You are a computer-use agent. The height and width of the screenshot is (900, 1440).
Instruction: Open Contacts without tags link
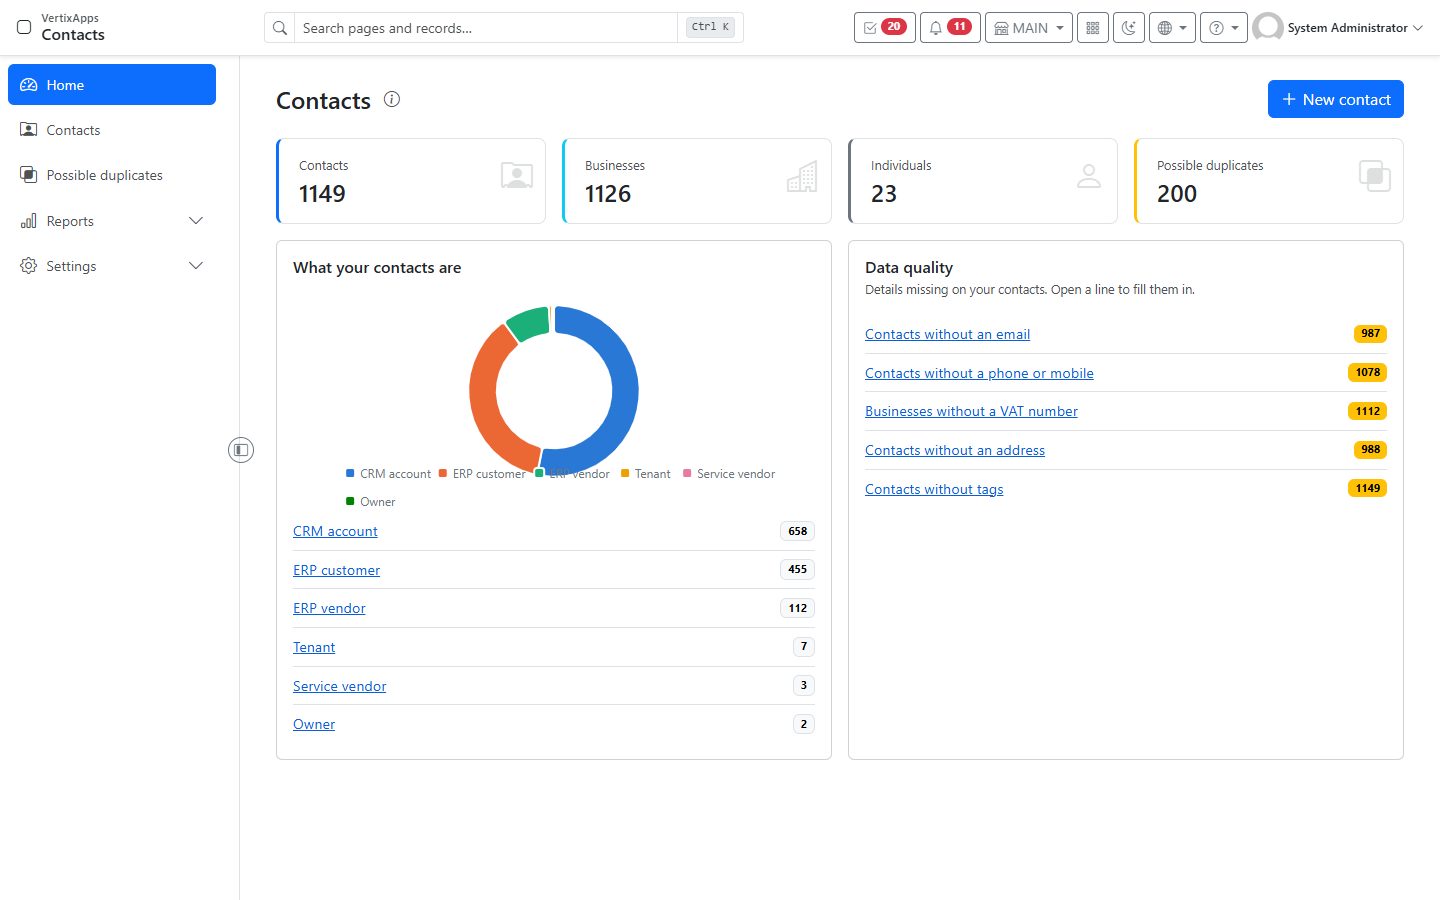click(934, 489)
